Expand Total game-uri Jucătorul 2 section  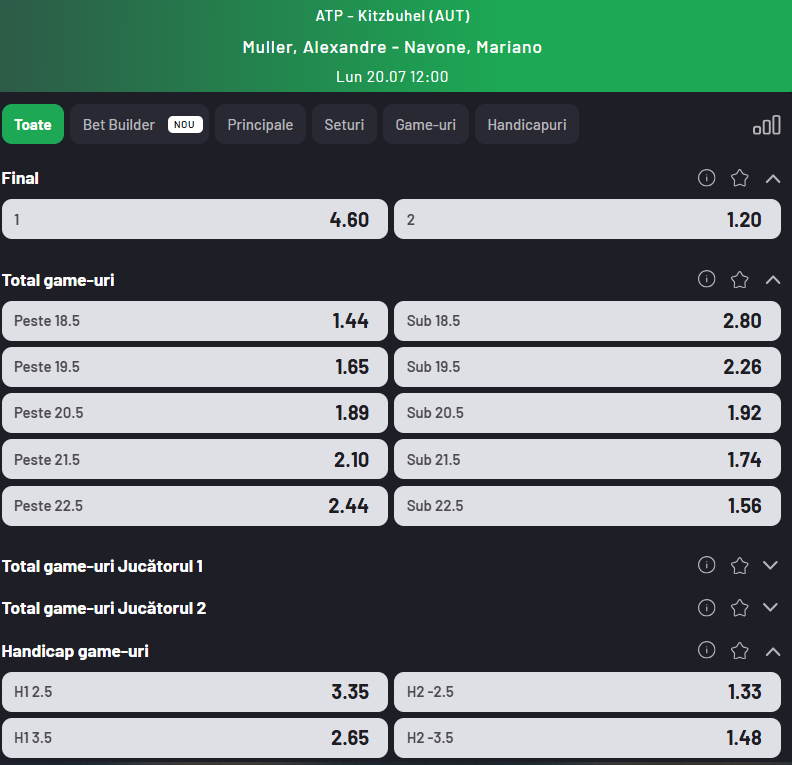[770, 607]
